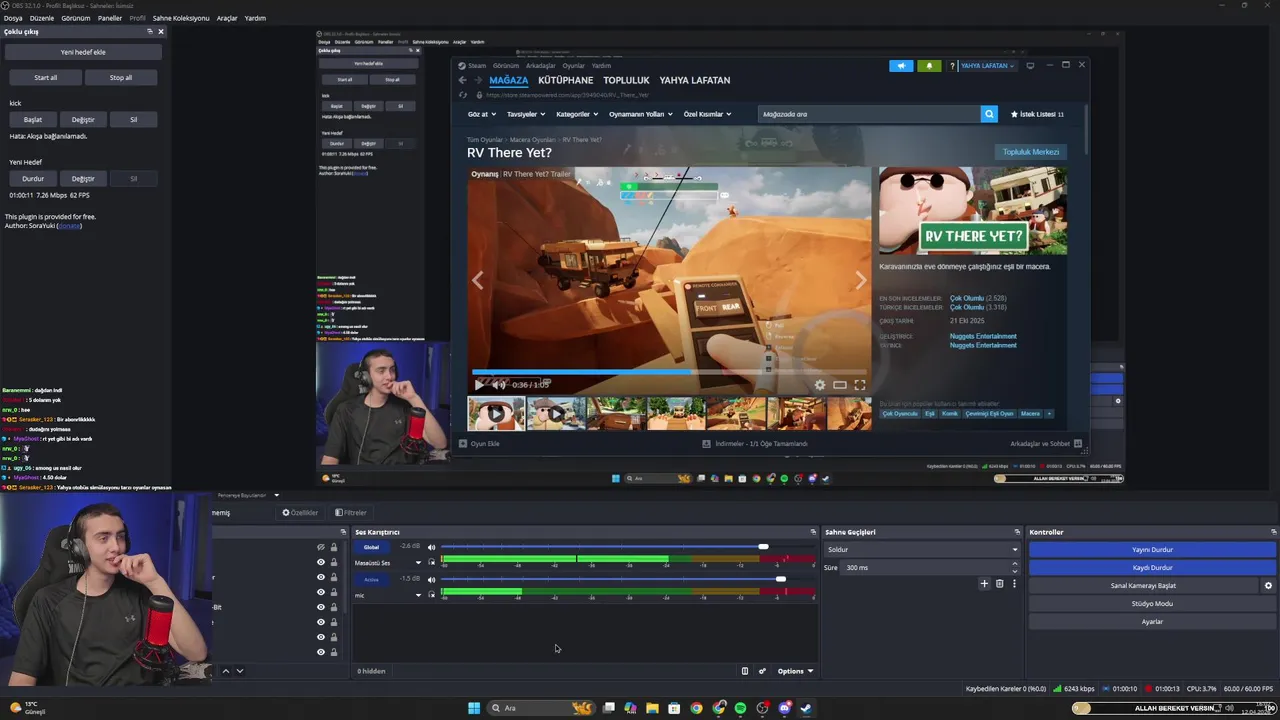Undock the Sahne Geçişleri panel

pyautogui.click(x=1017, y=532)
